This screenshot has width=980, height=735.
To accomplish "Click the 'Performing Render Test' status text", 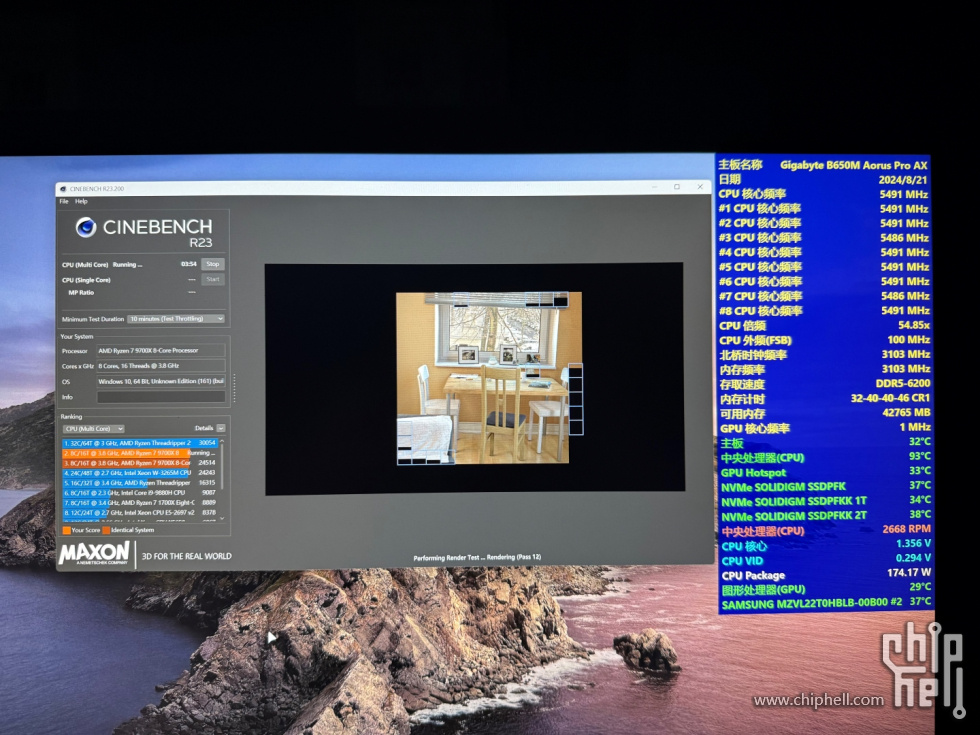I will [477, 558].
